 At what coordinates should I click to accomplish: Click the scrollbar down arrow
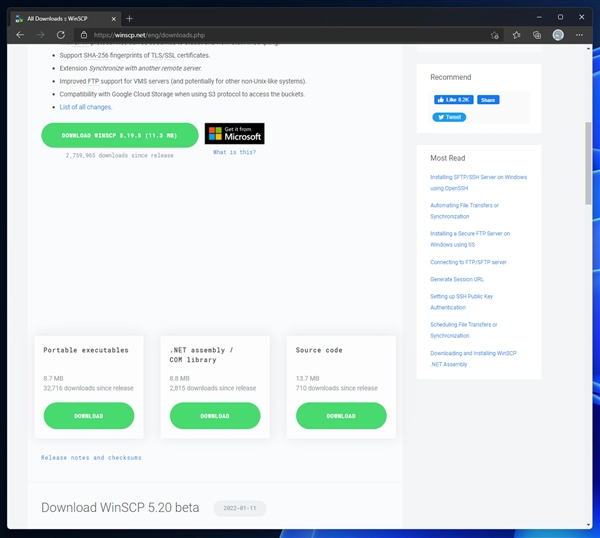(x=588, y=525)
